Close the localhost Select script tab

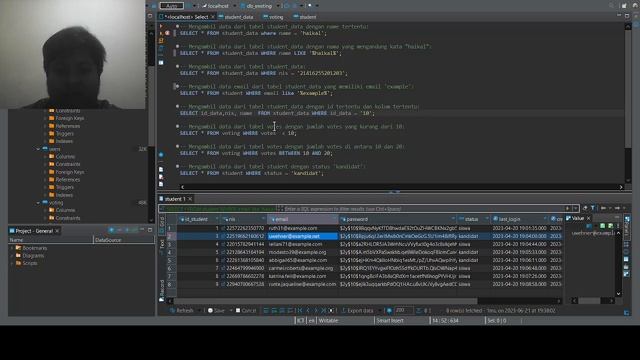click(x=213, y=17)
